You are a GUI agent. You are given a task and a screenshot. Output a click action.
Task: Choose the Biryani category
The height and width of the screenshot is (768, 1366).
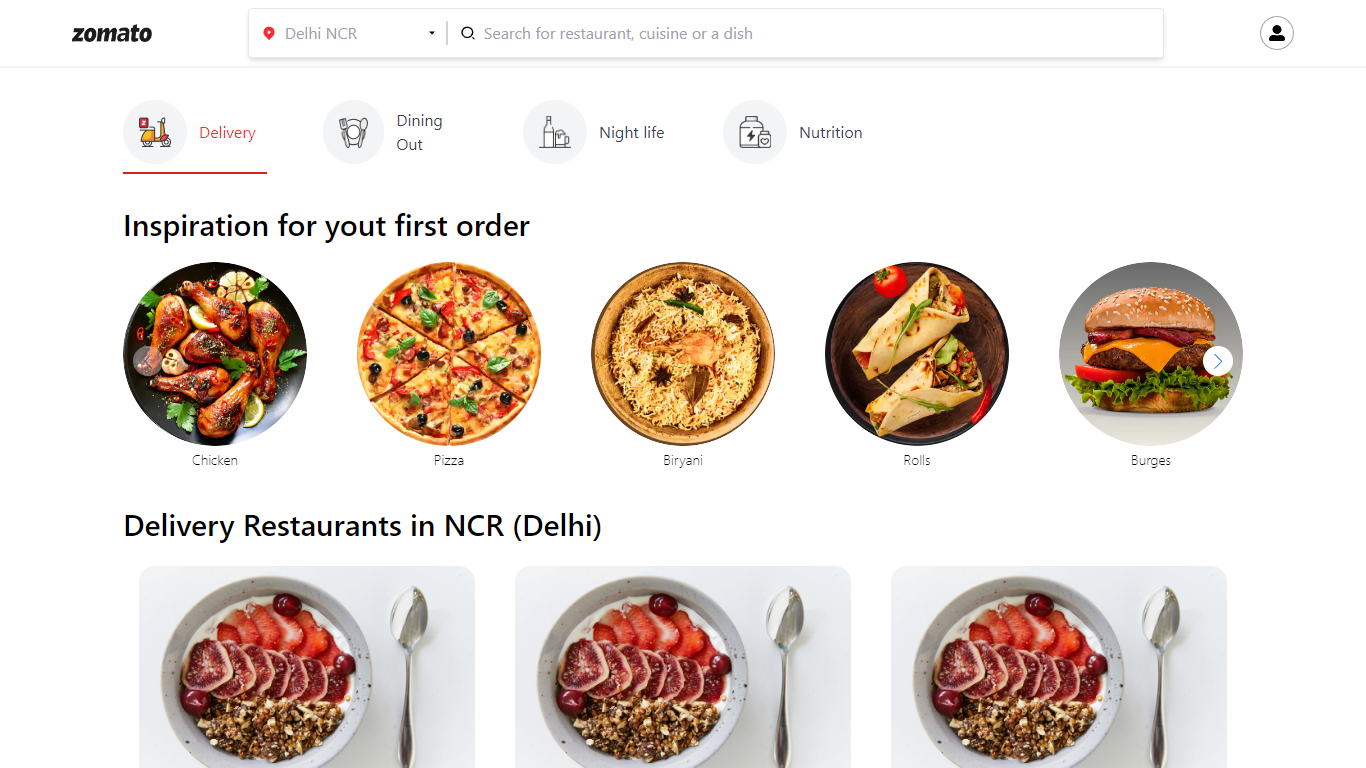(682, 353)
